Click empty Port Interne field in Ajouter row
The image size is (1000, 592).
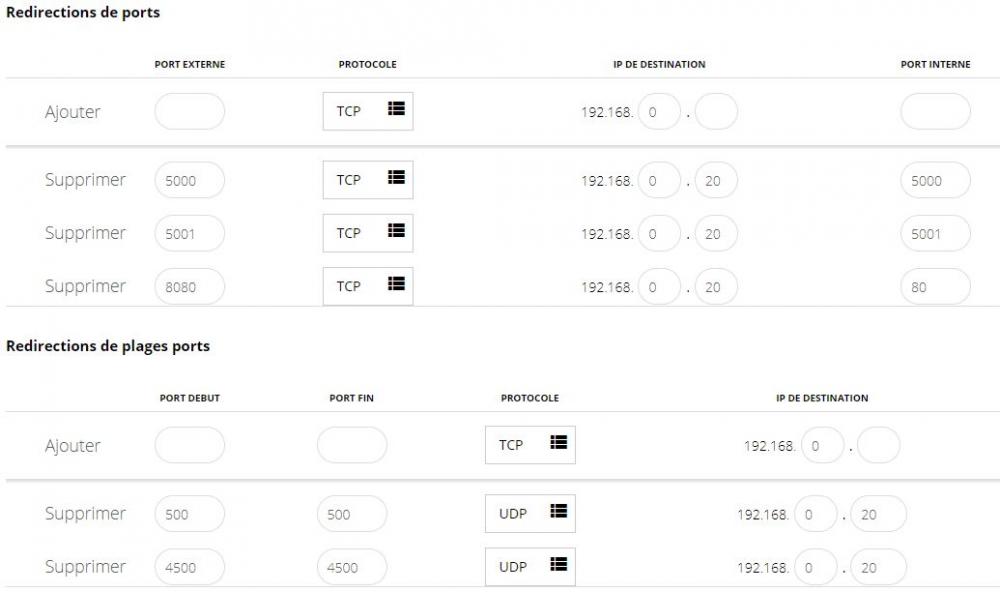(x=935, y=111)
